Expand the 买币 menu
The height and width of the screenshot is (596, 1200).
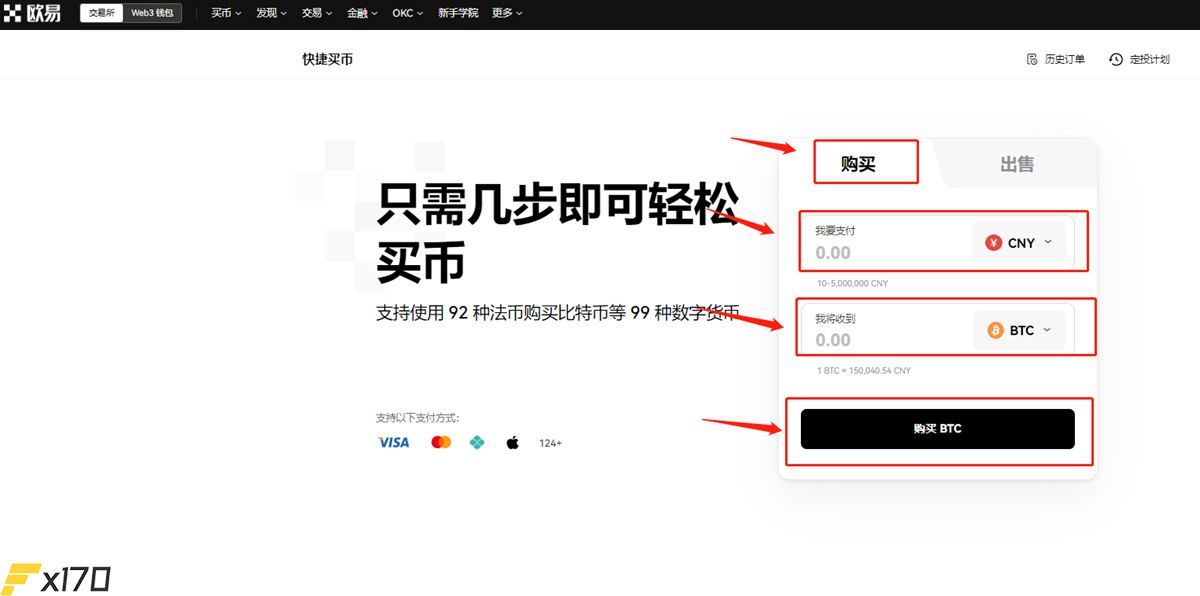[x=226, y=13]
